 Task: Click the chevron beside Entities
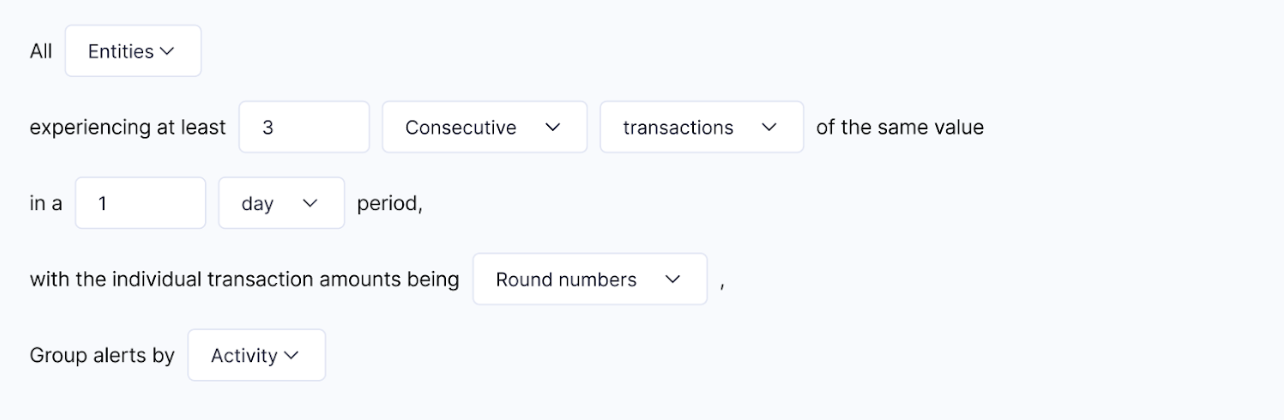point(167,51)
